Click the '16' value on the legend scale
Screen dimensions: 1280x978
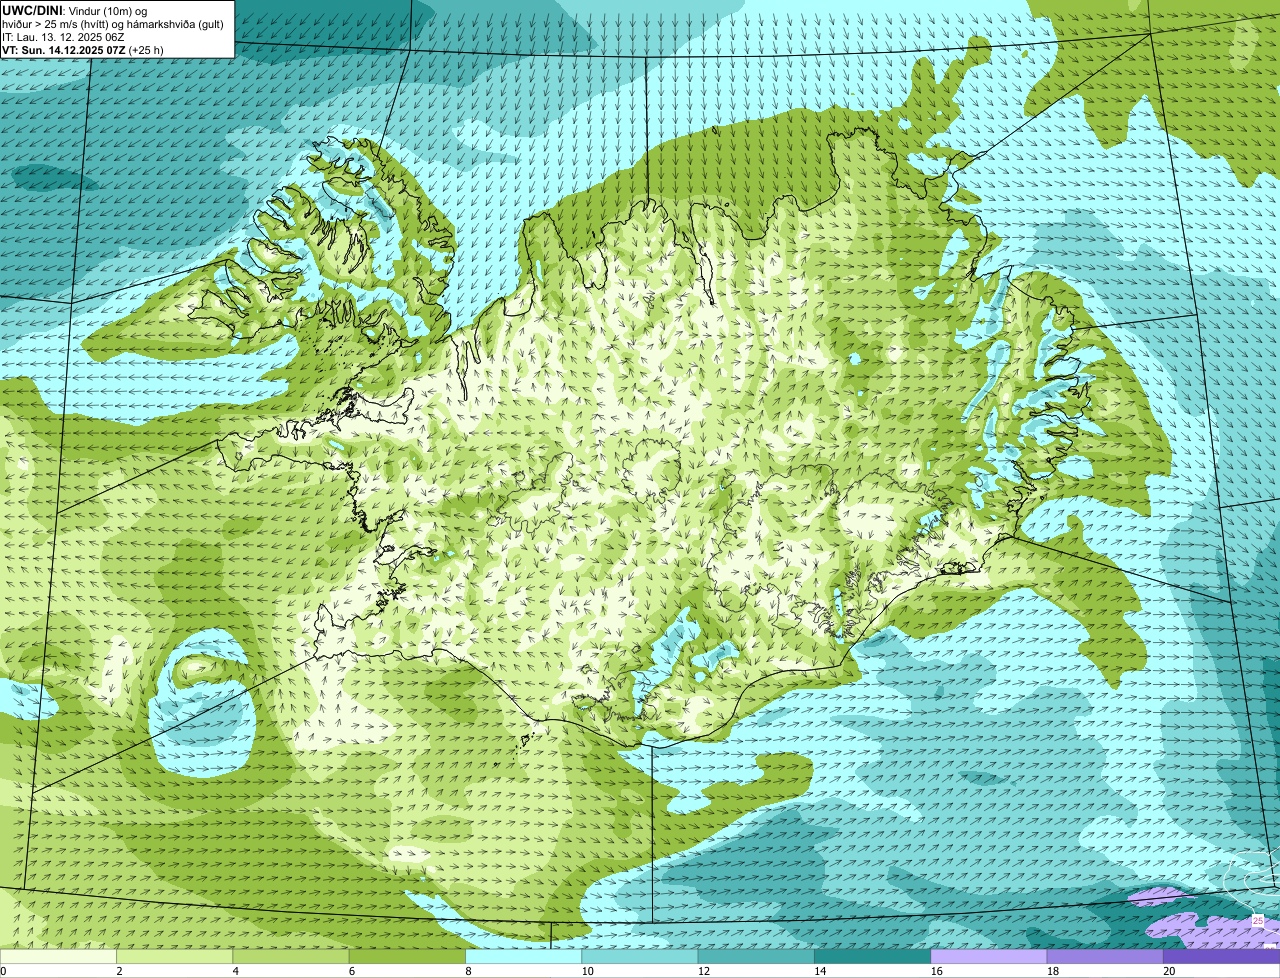937,971
